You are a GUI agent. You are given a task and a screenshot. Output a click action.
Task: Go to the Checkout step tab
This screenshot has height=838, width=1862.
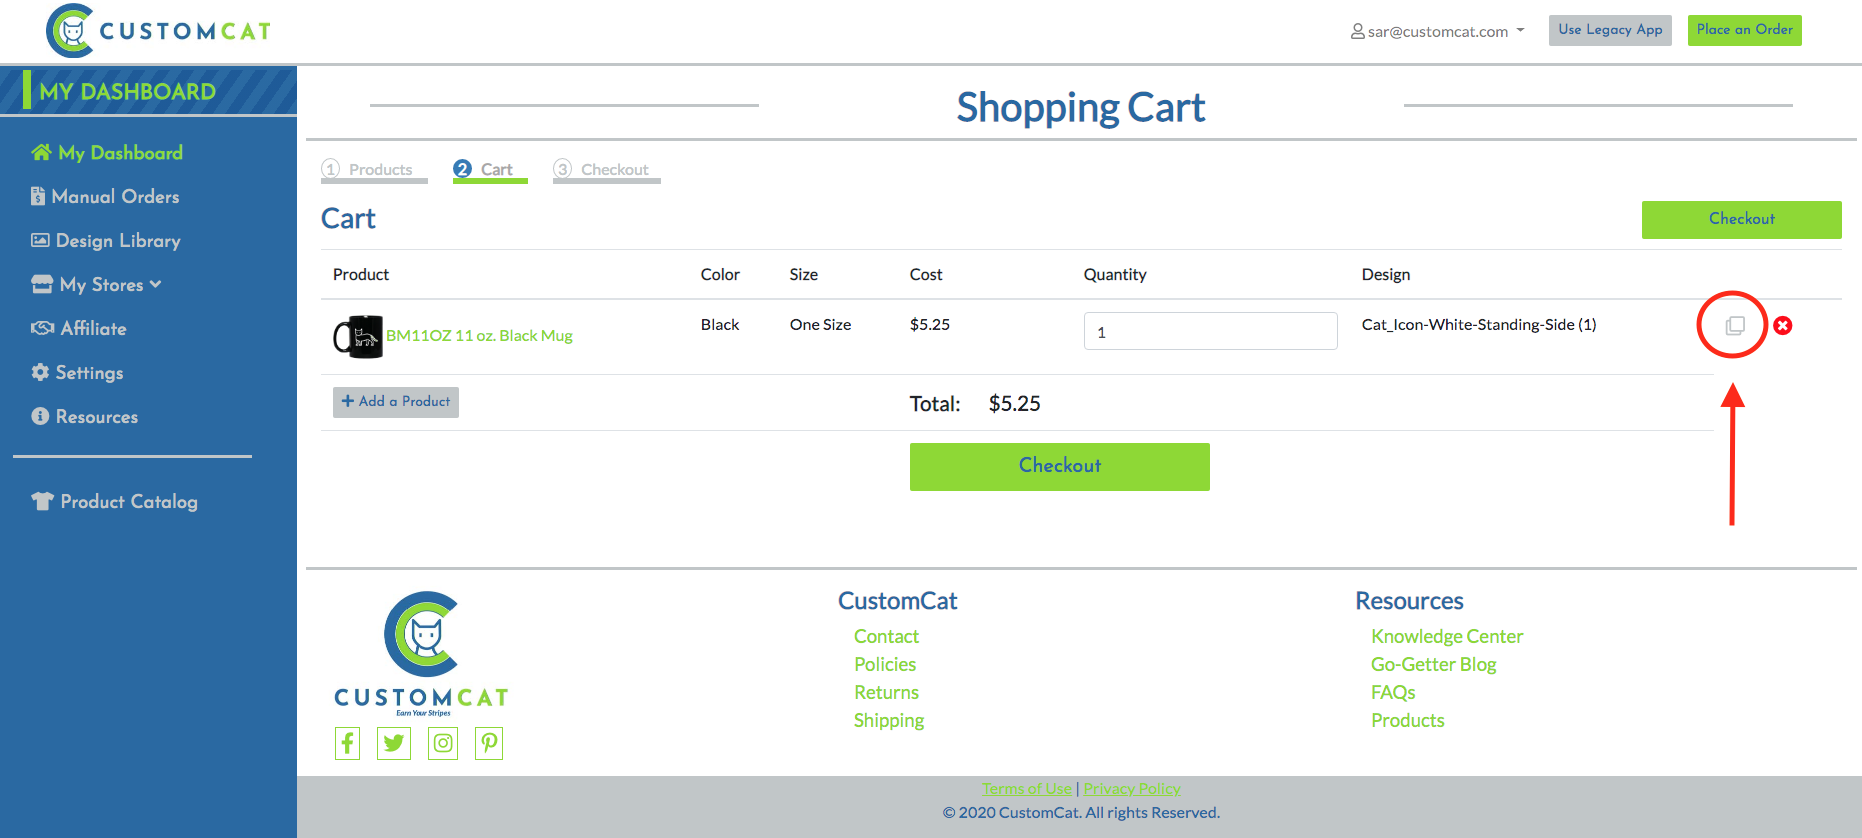point(607,170)
